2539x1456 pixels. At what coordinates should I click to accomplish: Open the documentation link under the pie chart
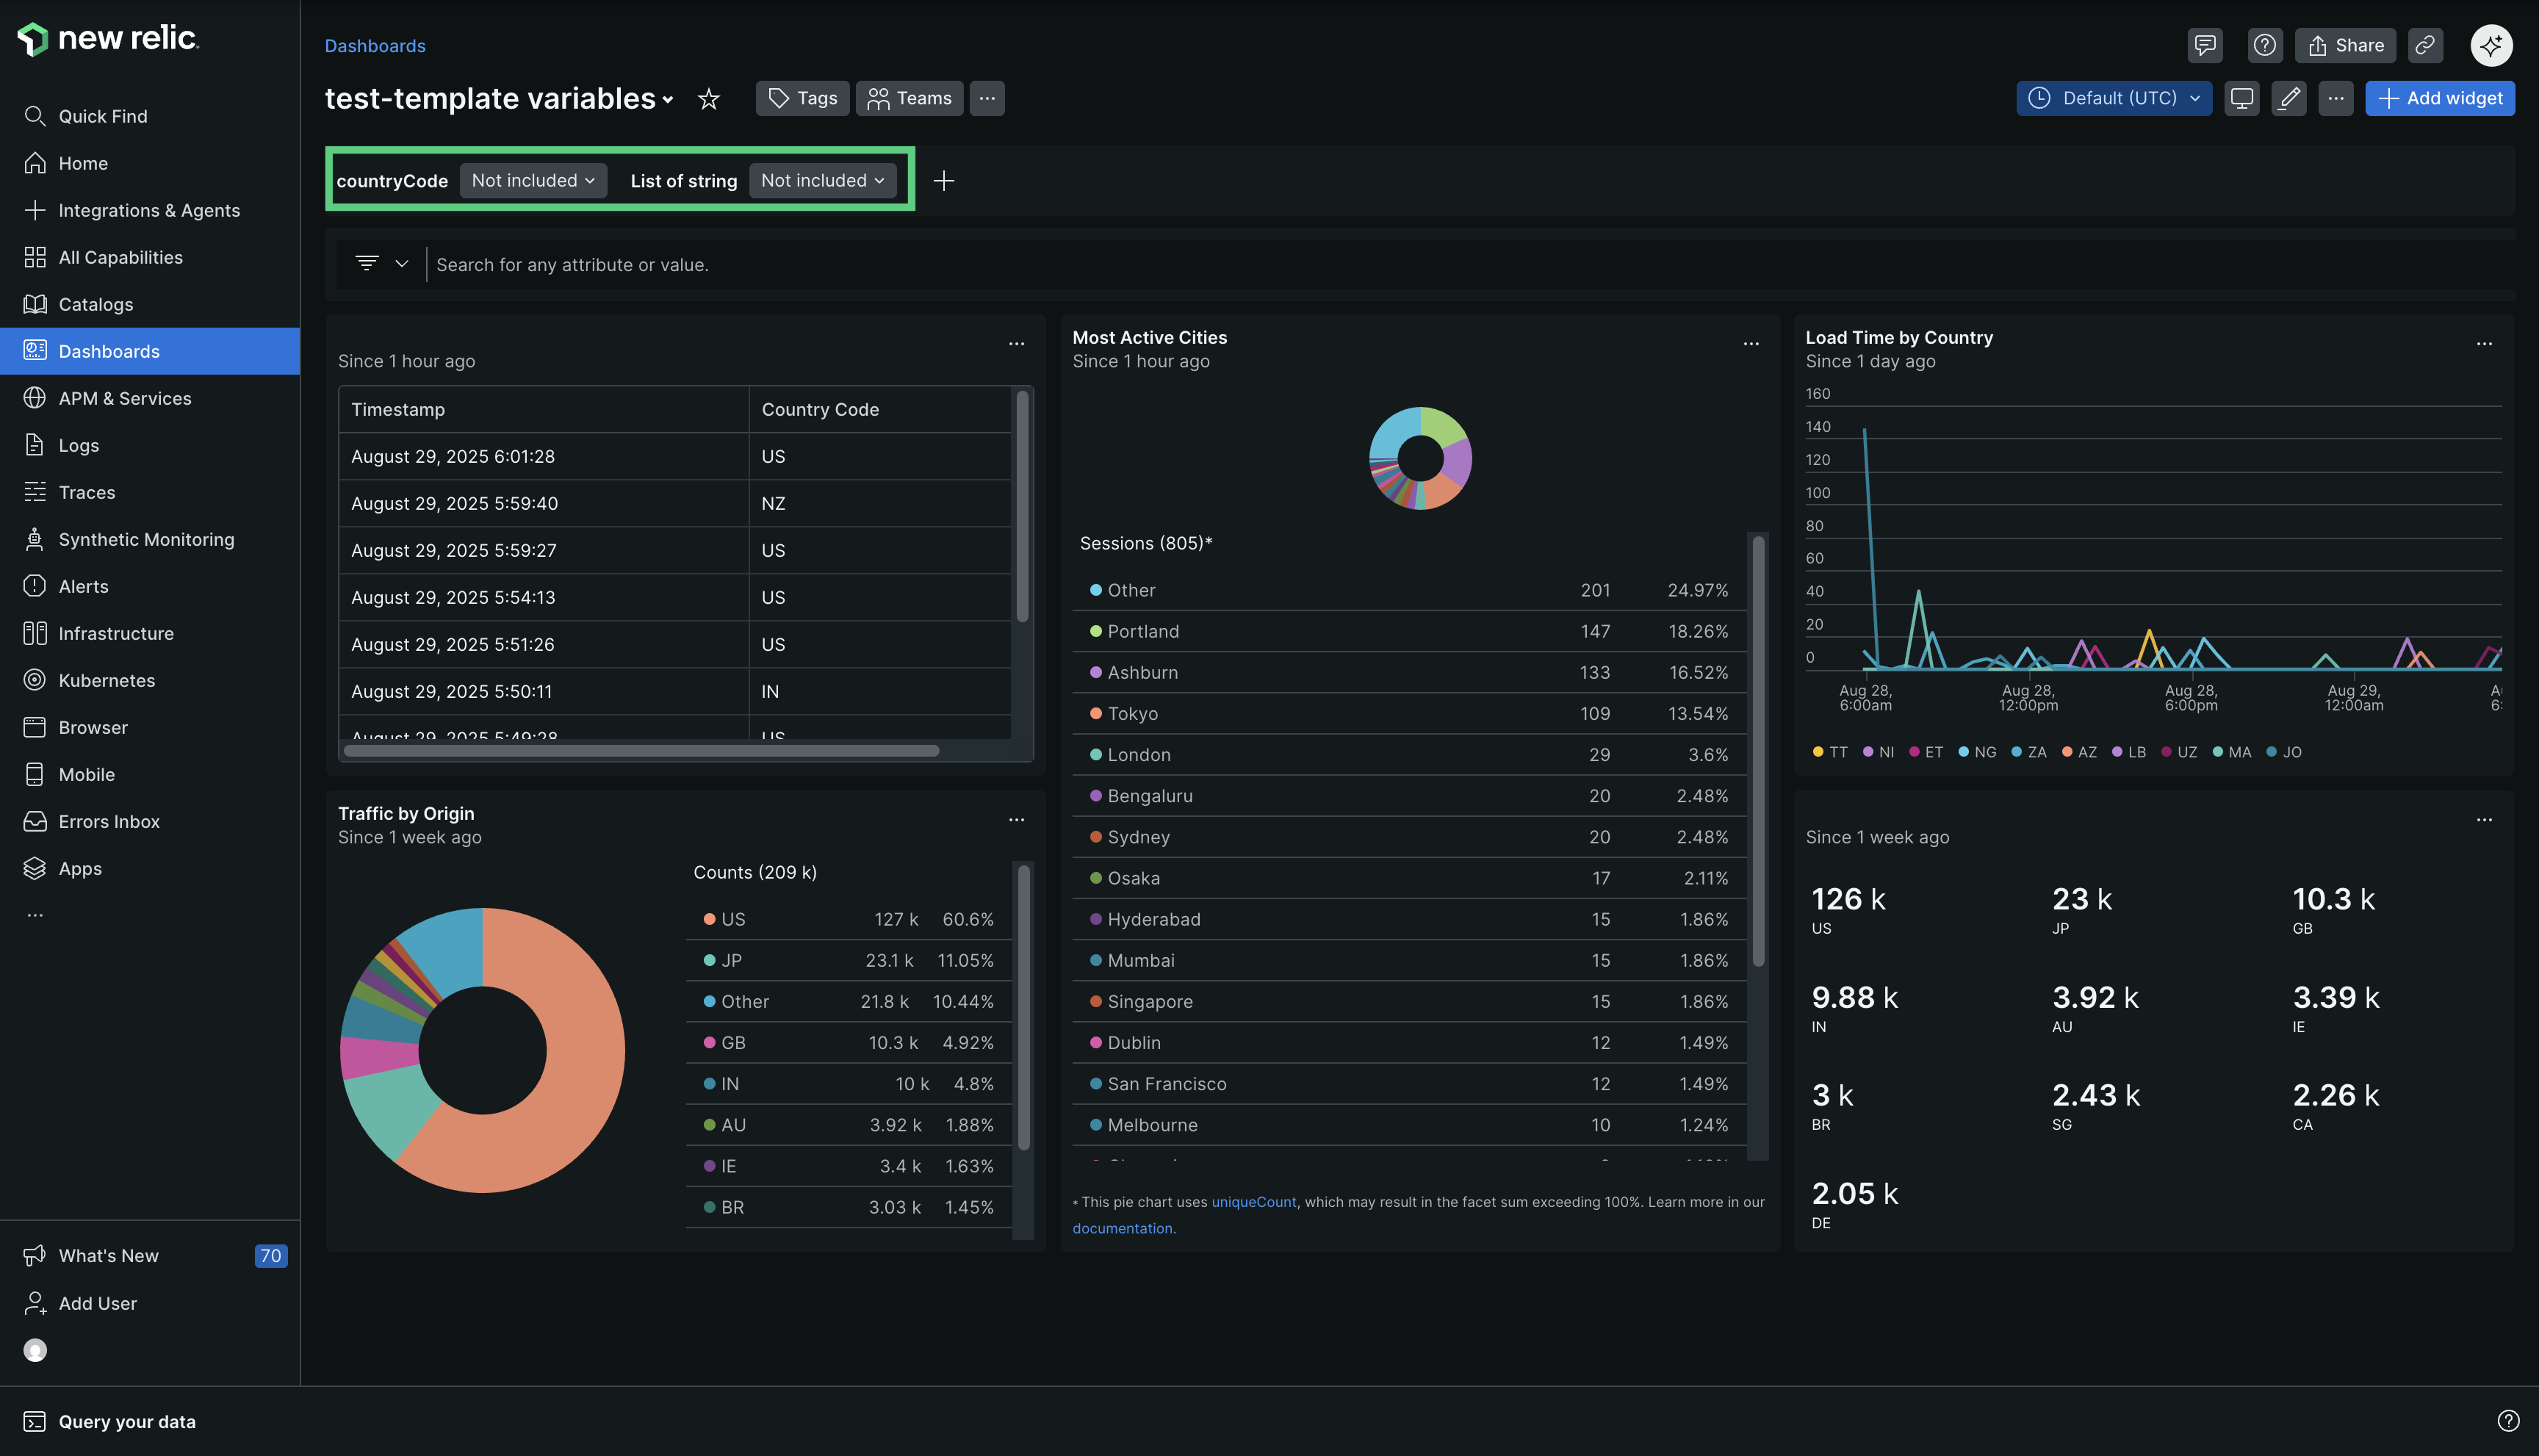(1122, 1228)
